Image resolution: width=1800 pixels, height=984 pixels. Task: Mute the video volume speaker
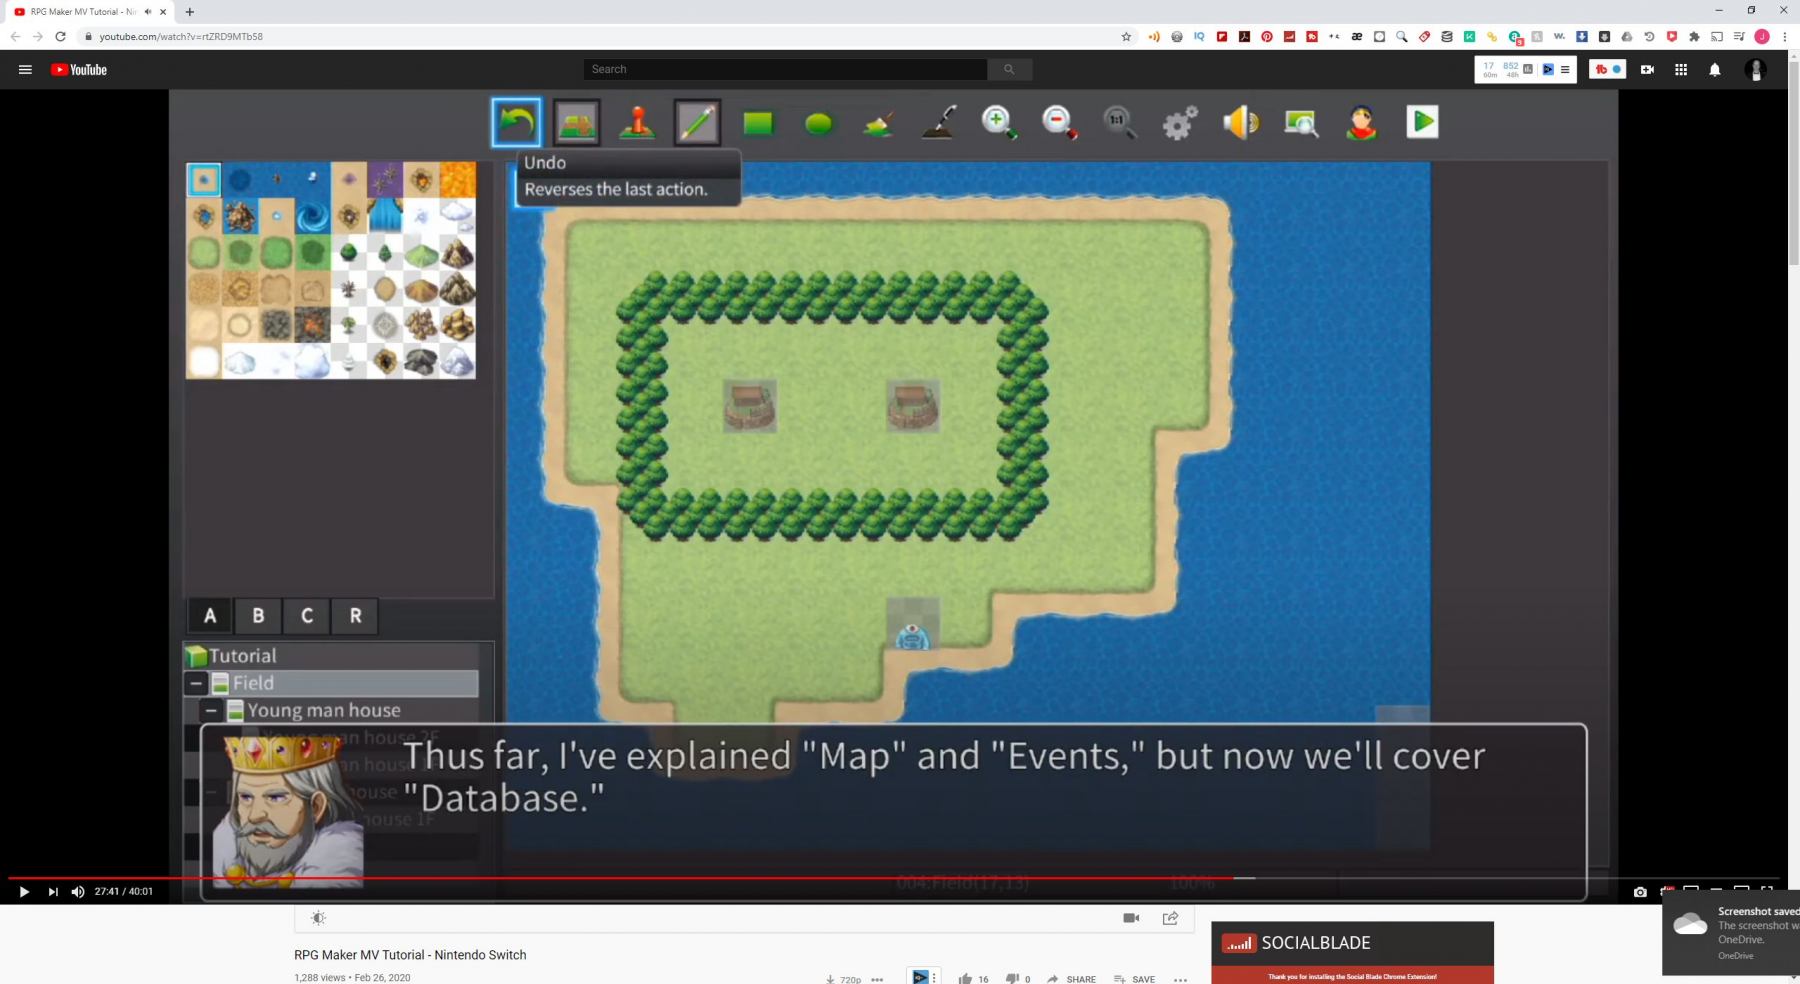[78, 891]
